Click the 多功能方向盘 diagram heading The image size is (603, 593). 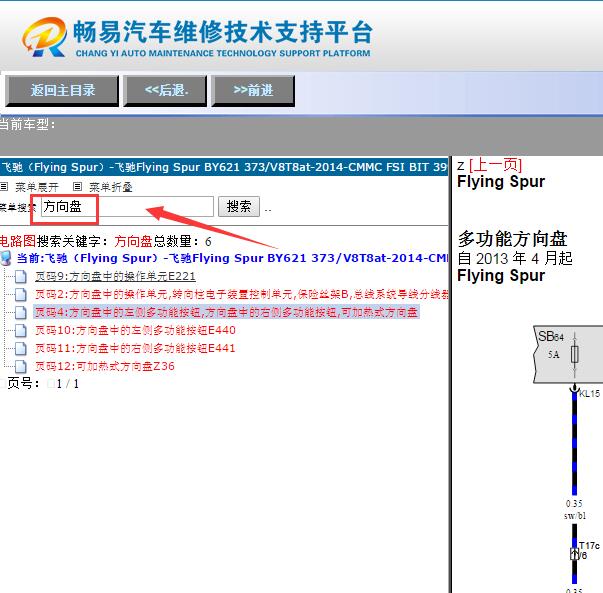click(x=512, y=239)
